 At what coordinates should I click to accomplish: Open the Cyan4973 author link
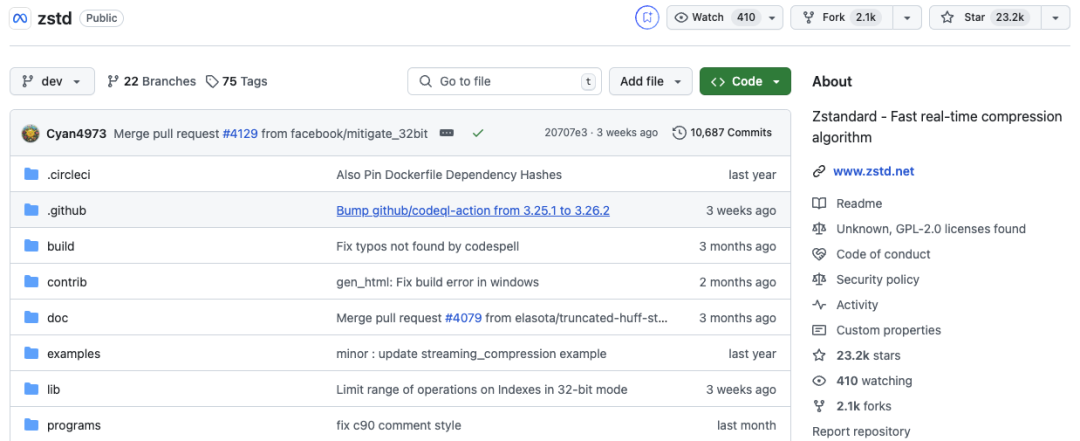tap(76, 133)
